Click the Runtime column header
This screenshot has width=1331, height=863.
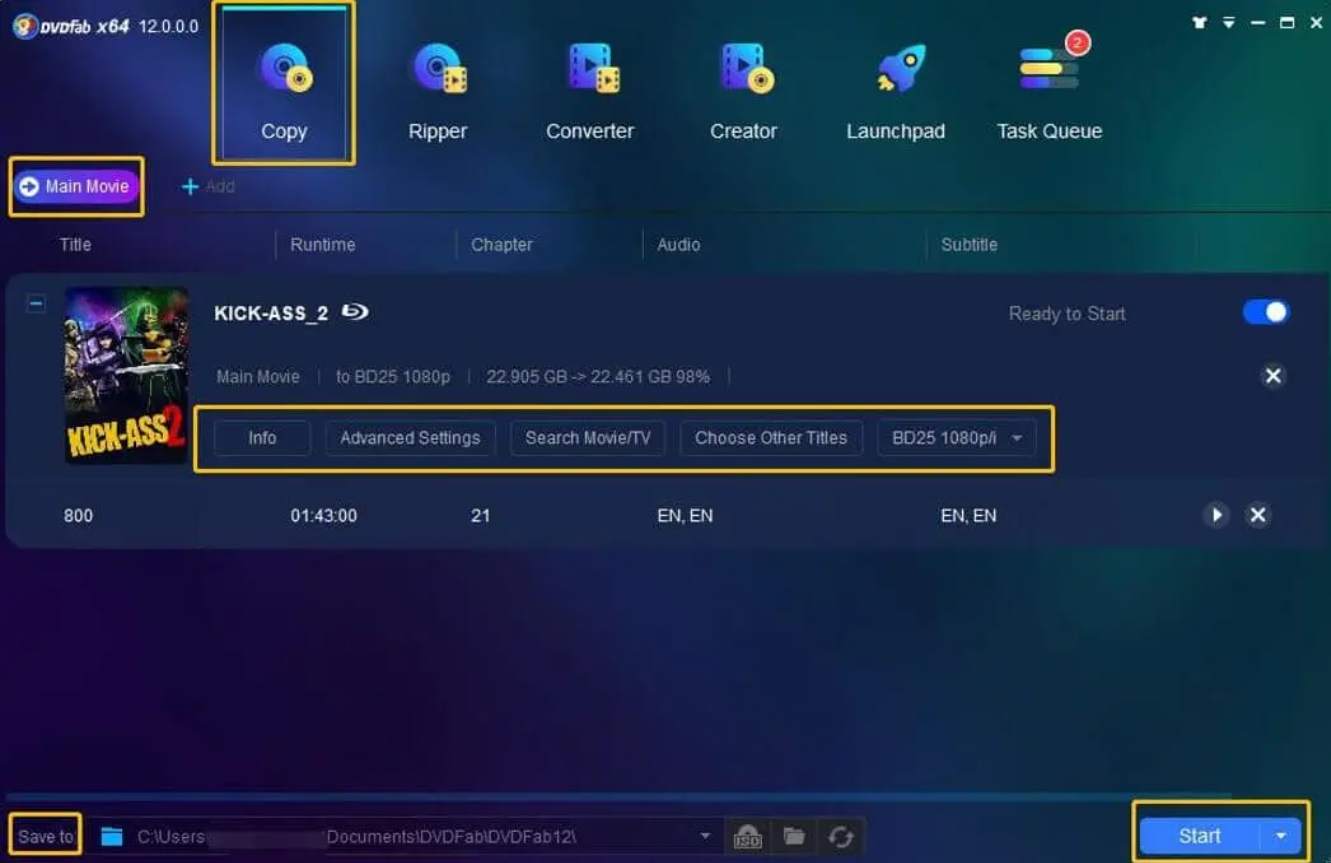[x=322, y=244]
